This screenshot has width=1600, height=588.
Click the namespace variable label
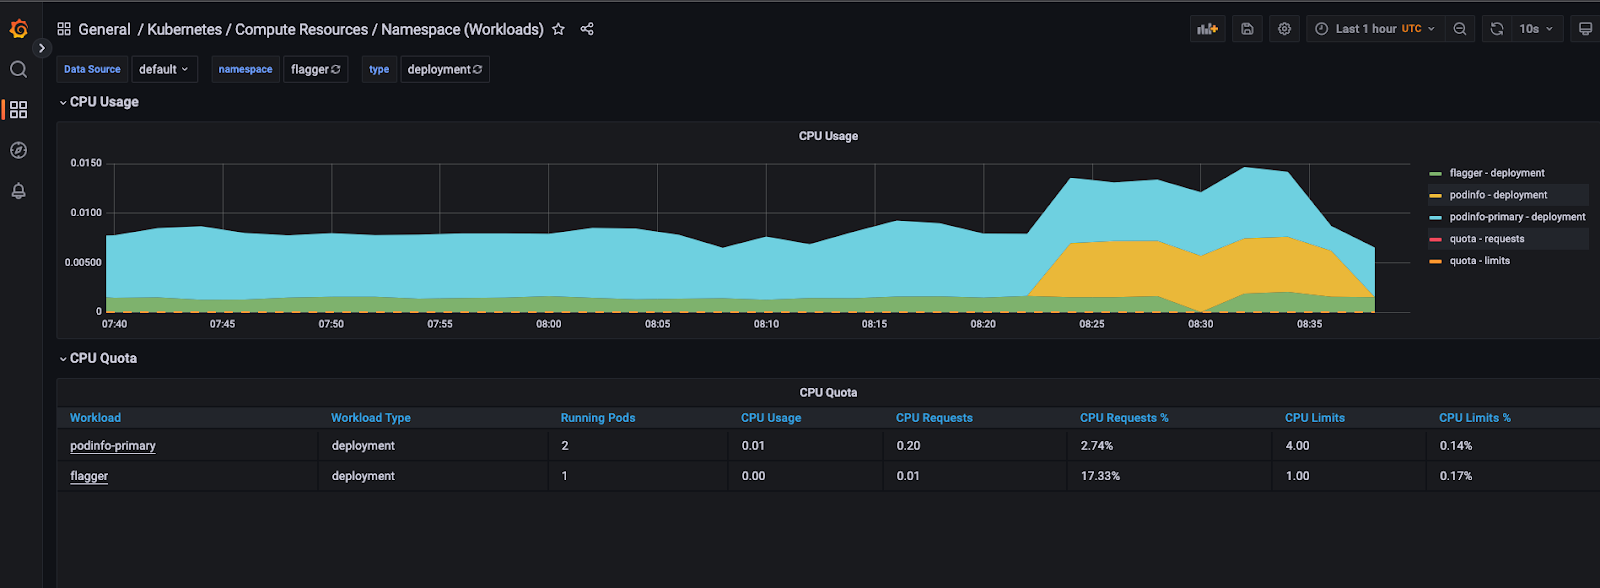tap(245, 69)
